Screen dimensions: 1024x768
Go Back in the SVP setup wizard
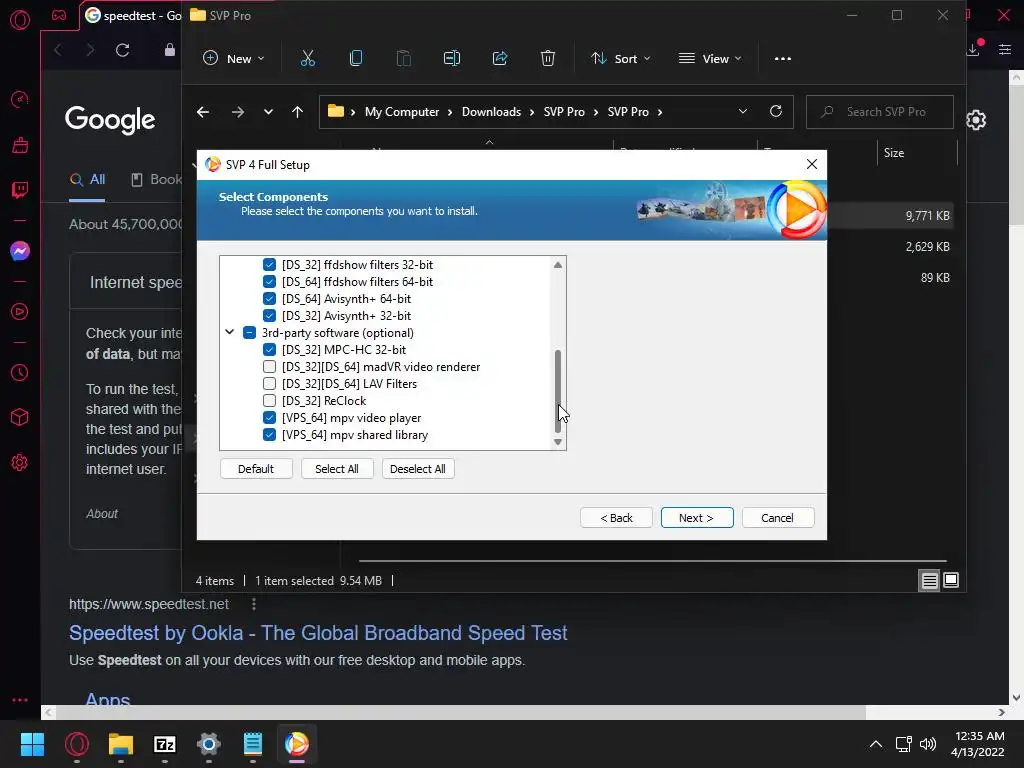616,518
